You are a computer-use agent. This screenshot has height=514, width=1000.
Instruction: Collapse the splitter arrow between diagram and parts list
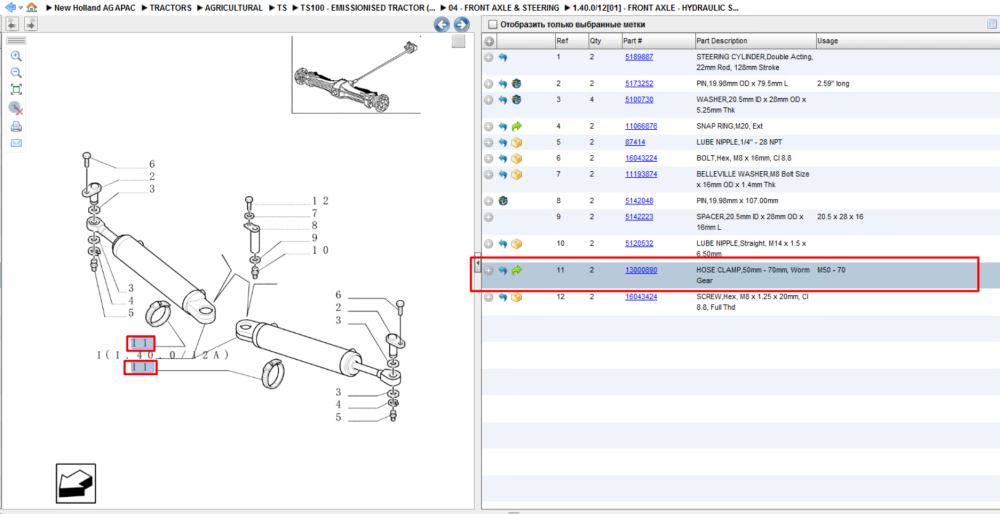tap(477, 263)
